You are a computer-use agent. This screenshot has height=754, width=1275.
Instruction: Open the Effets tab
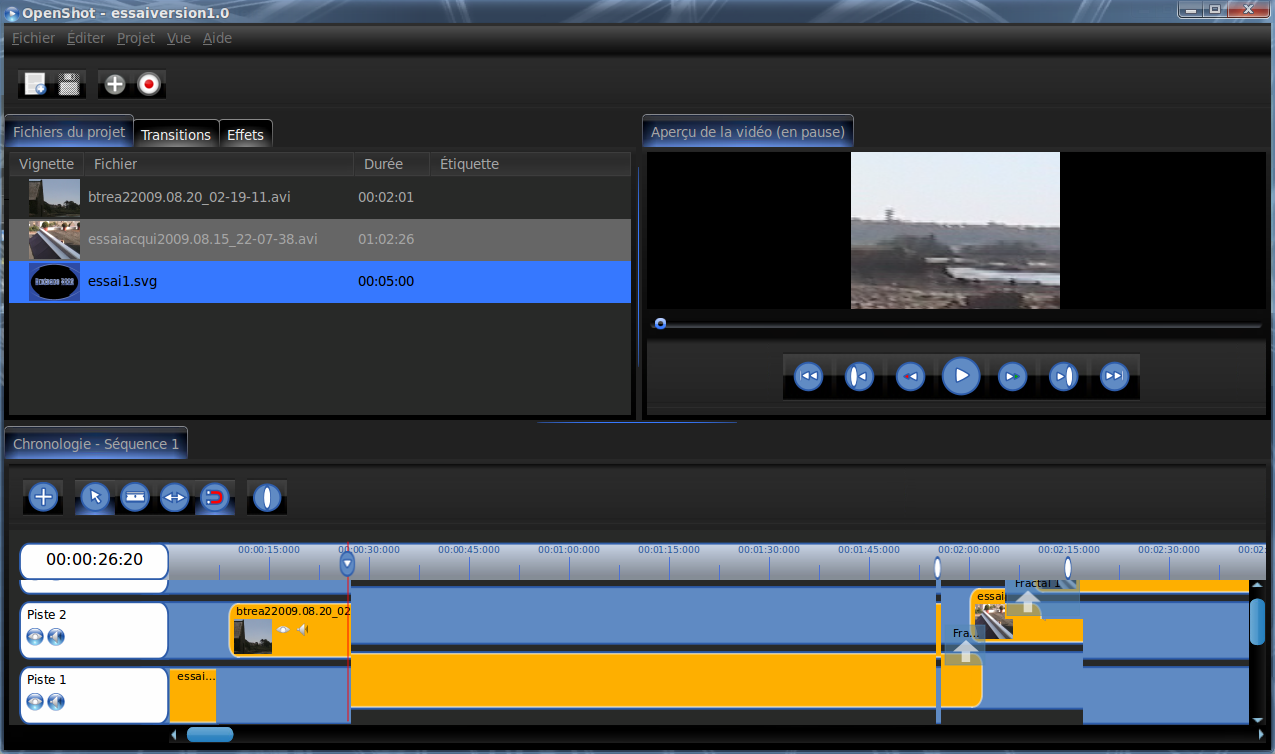click(245, 135)
